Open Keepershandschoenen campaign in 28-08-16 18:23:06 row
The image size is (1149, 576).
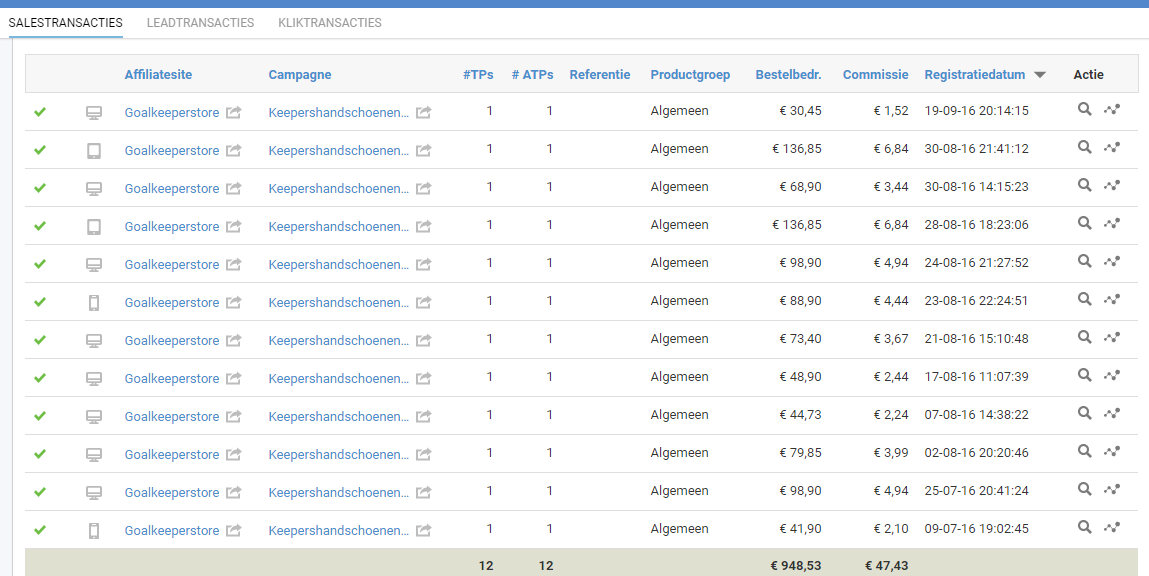coord(339,227)
